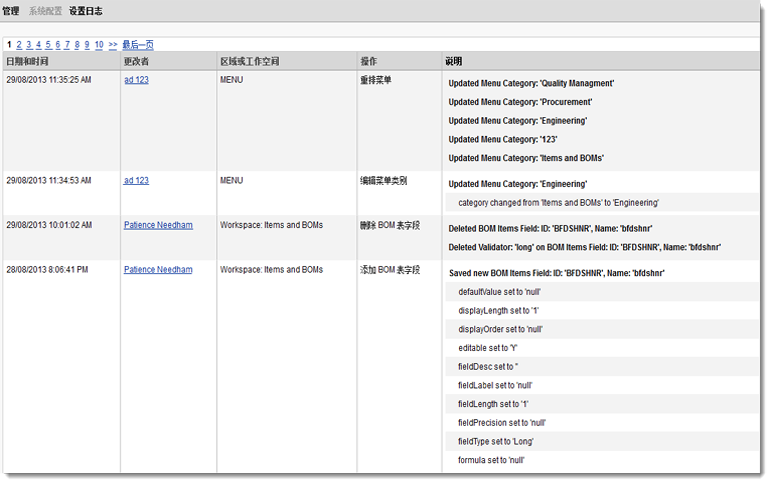The image size is (770, 484).
Task: Click the >> next pages link
Action: 113,45
